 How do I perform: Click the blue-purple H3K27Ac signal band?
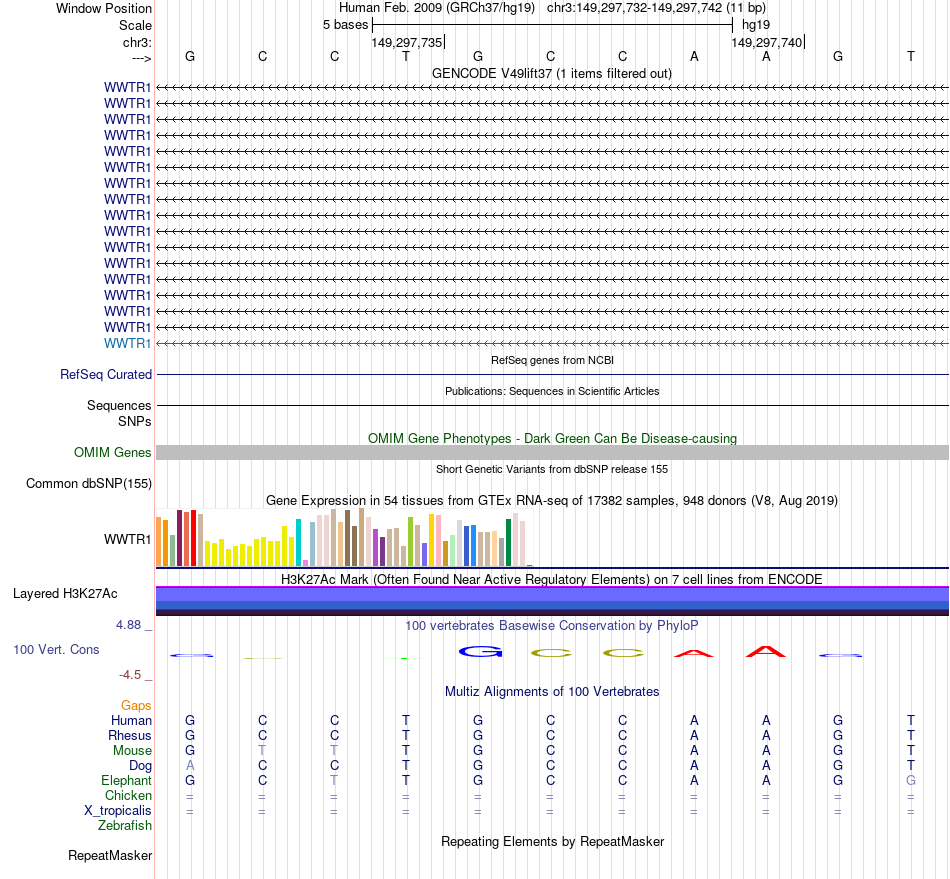(x=552, y=601)
